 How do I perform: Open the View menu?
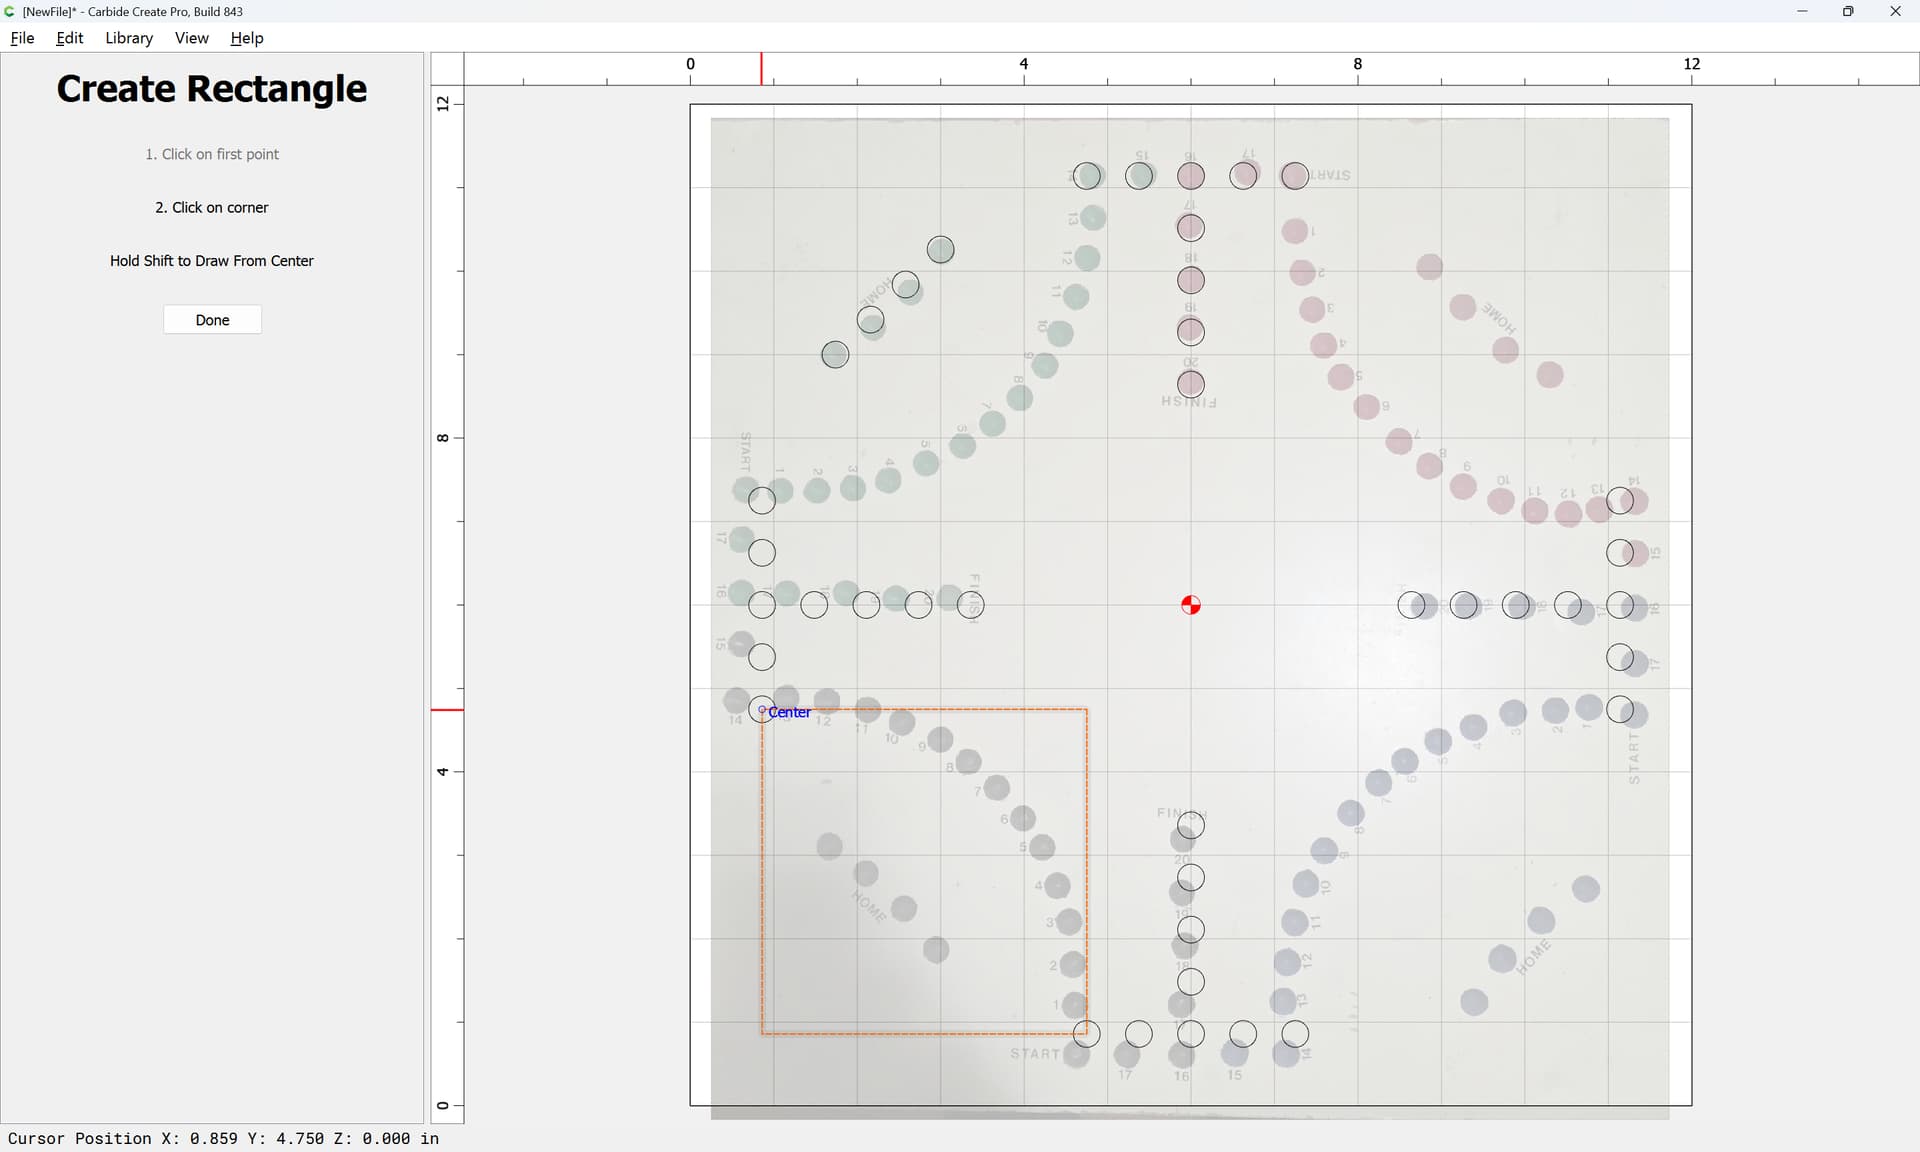(191, 38)
